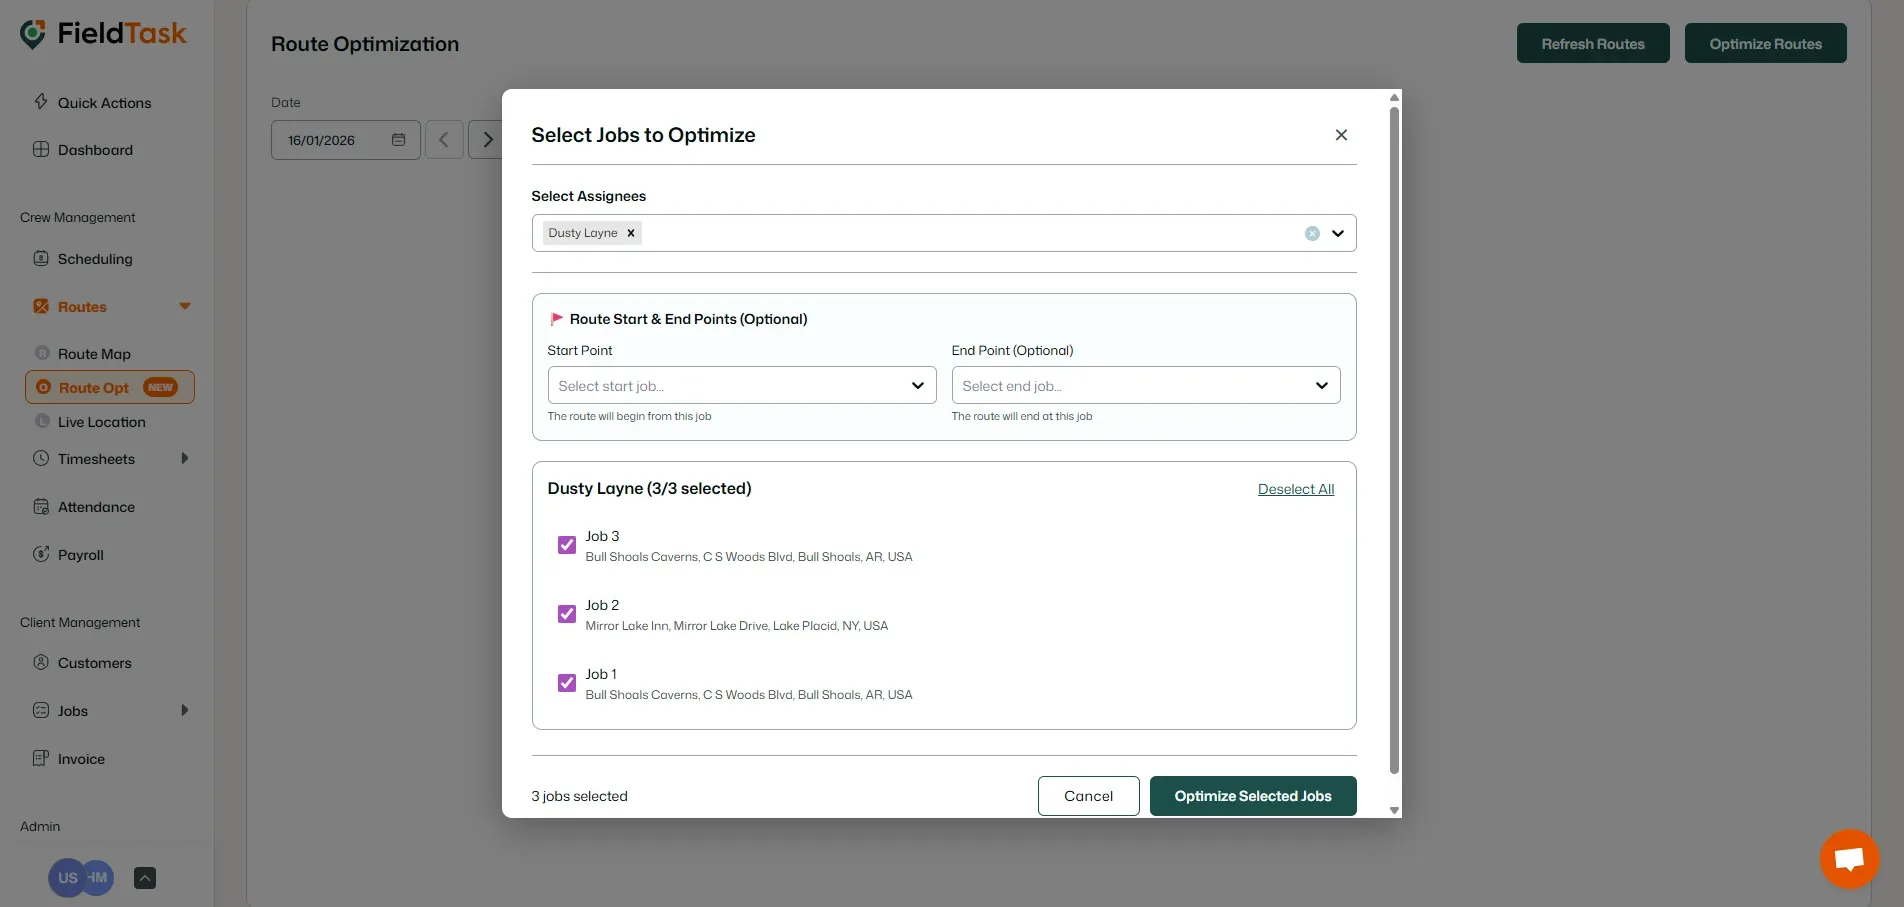1904x907 pixels.
Task: Remove the Dusty Layne assignee tag
Action: 630,232
